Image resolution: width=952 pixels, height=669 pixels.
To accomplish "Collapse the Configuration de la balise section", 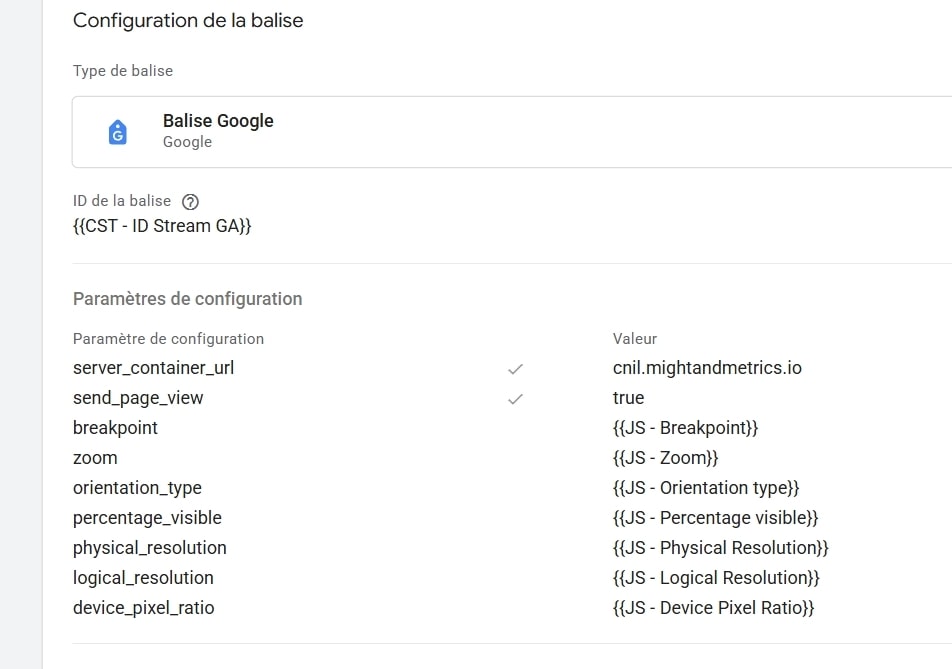I will [x=187, y=20].
